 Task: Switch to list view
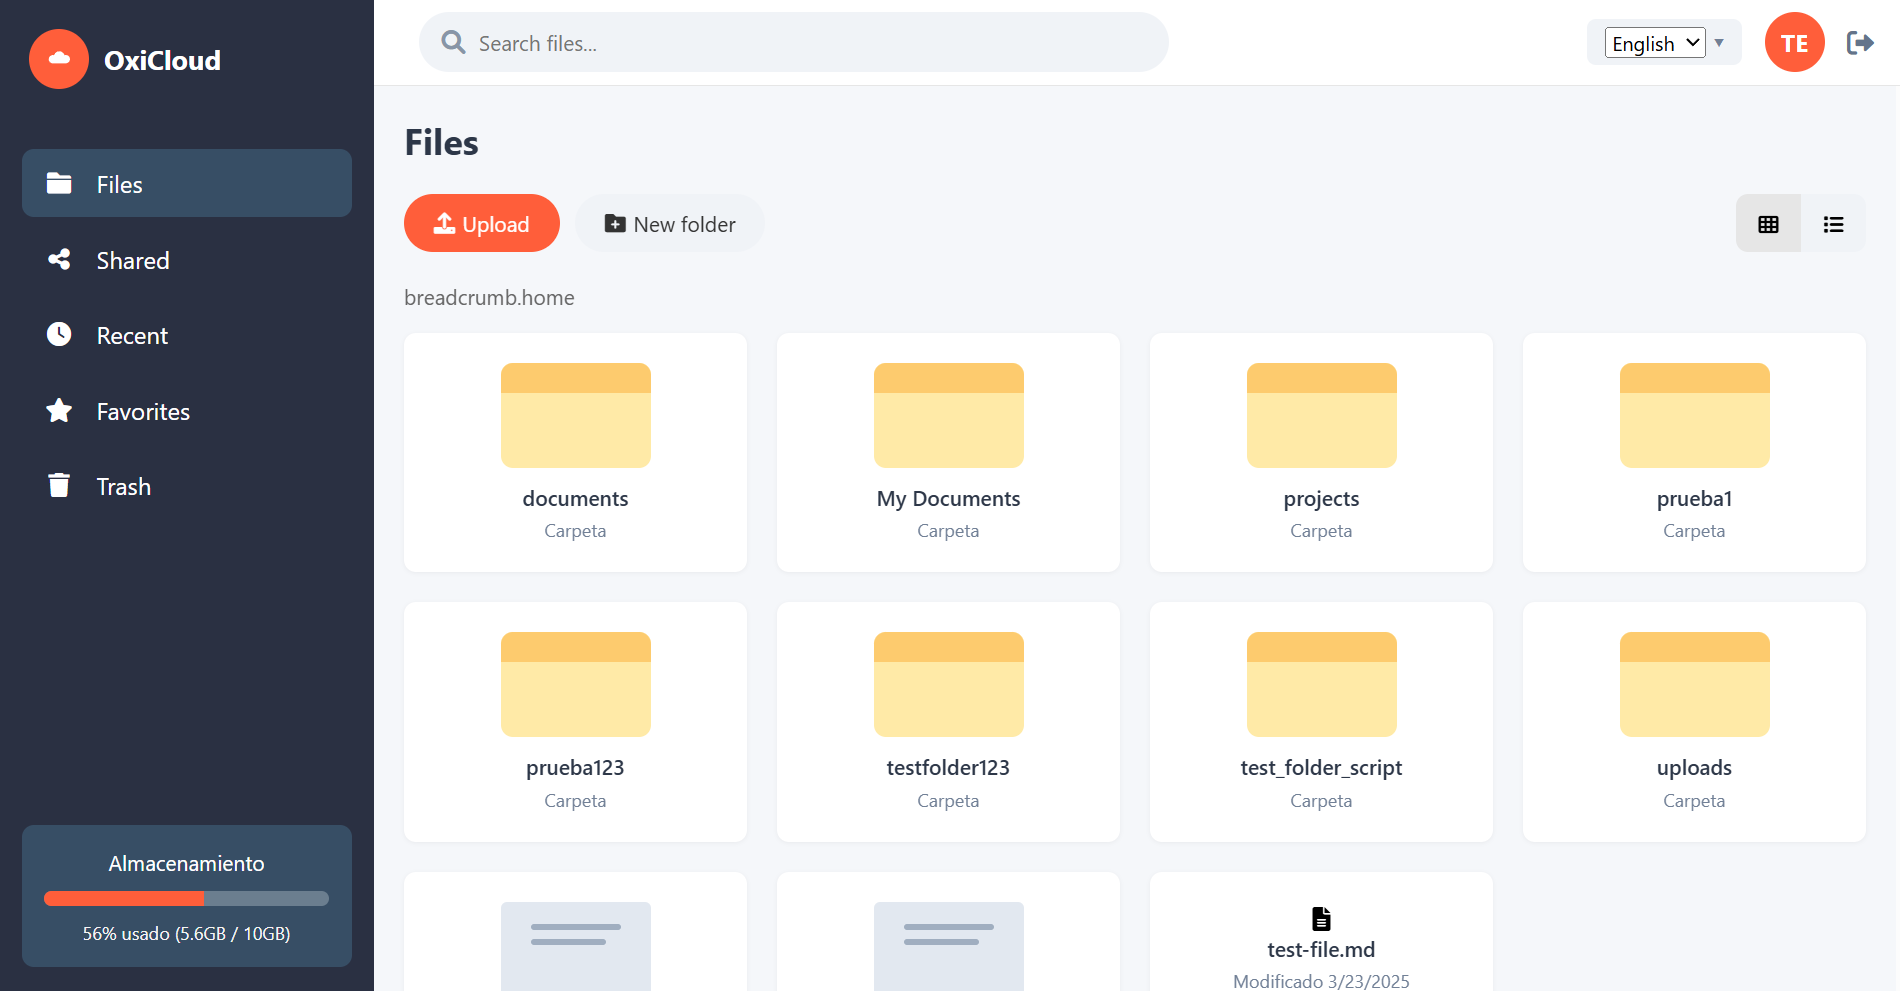pyautogui.click(x=1833, y=224)
